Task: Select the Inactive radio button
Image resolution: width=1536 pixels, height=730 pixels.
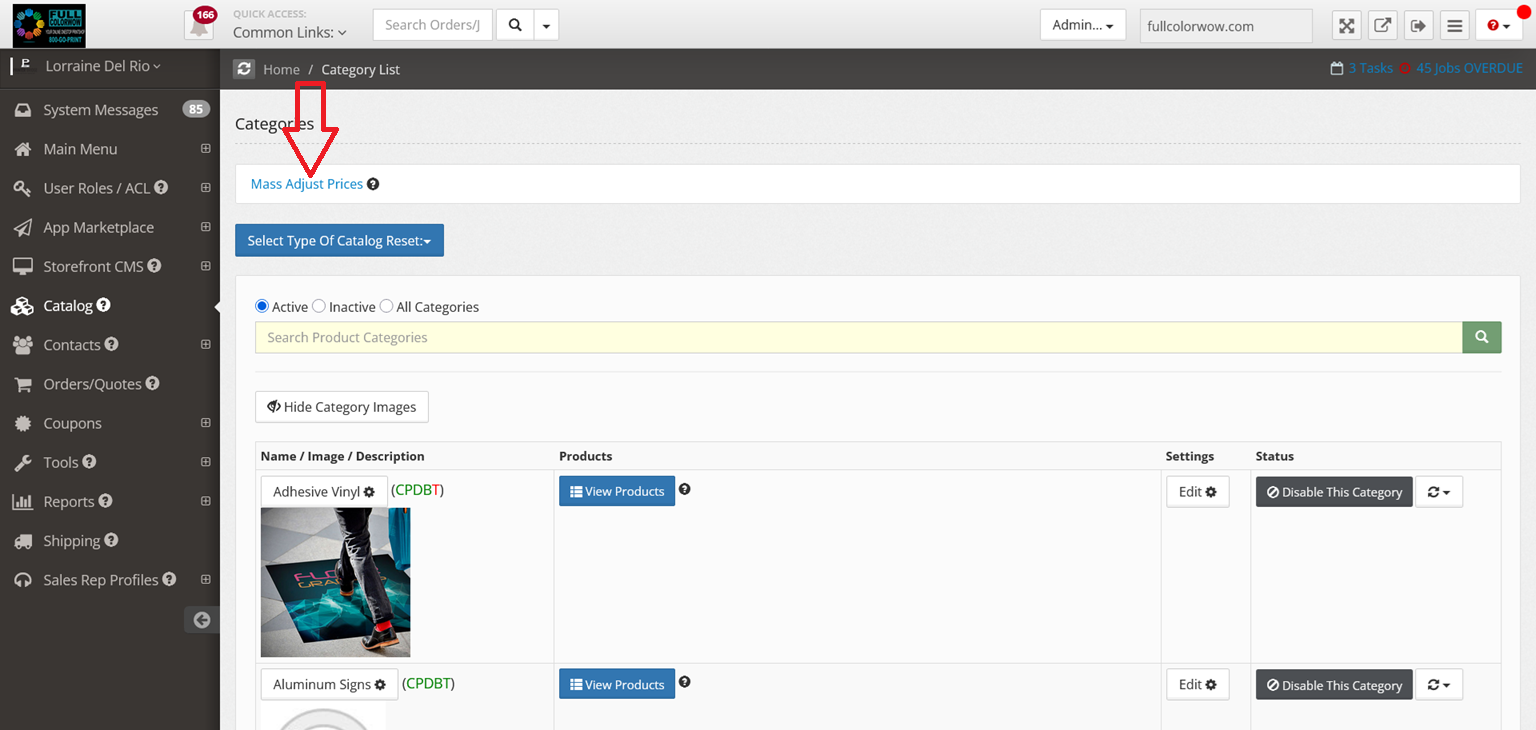Action: [319, 306]
